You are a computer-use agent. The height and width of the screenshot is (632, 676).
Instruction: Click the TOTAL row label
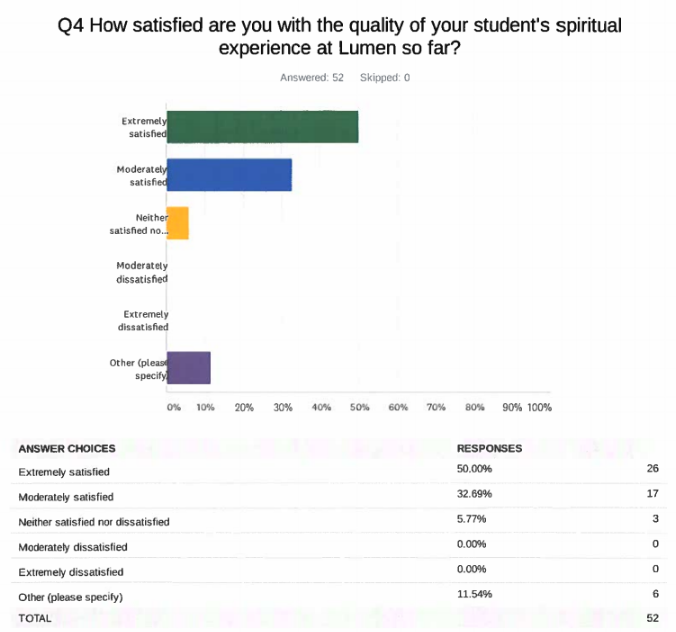coord(35,618)
